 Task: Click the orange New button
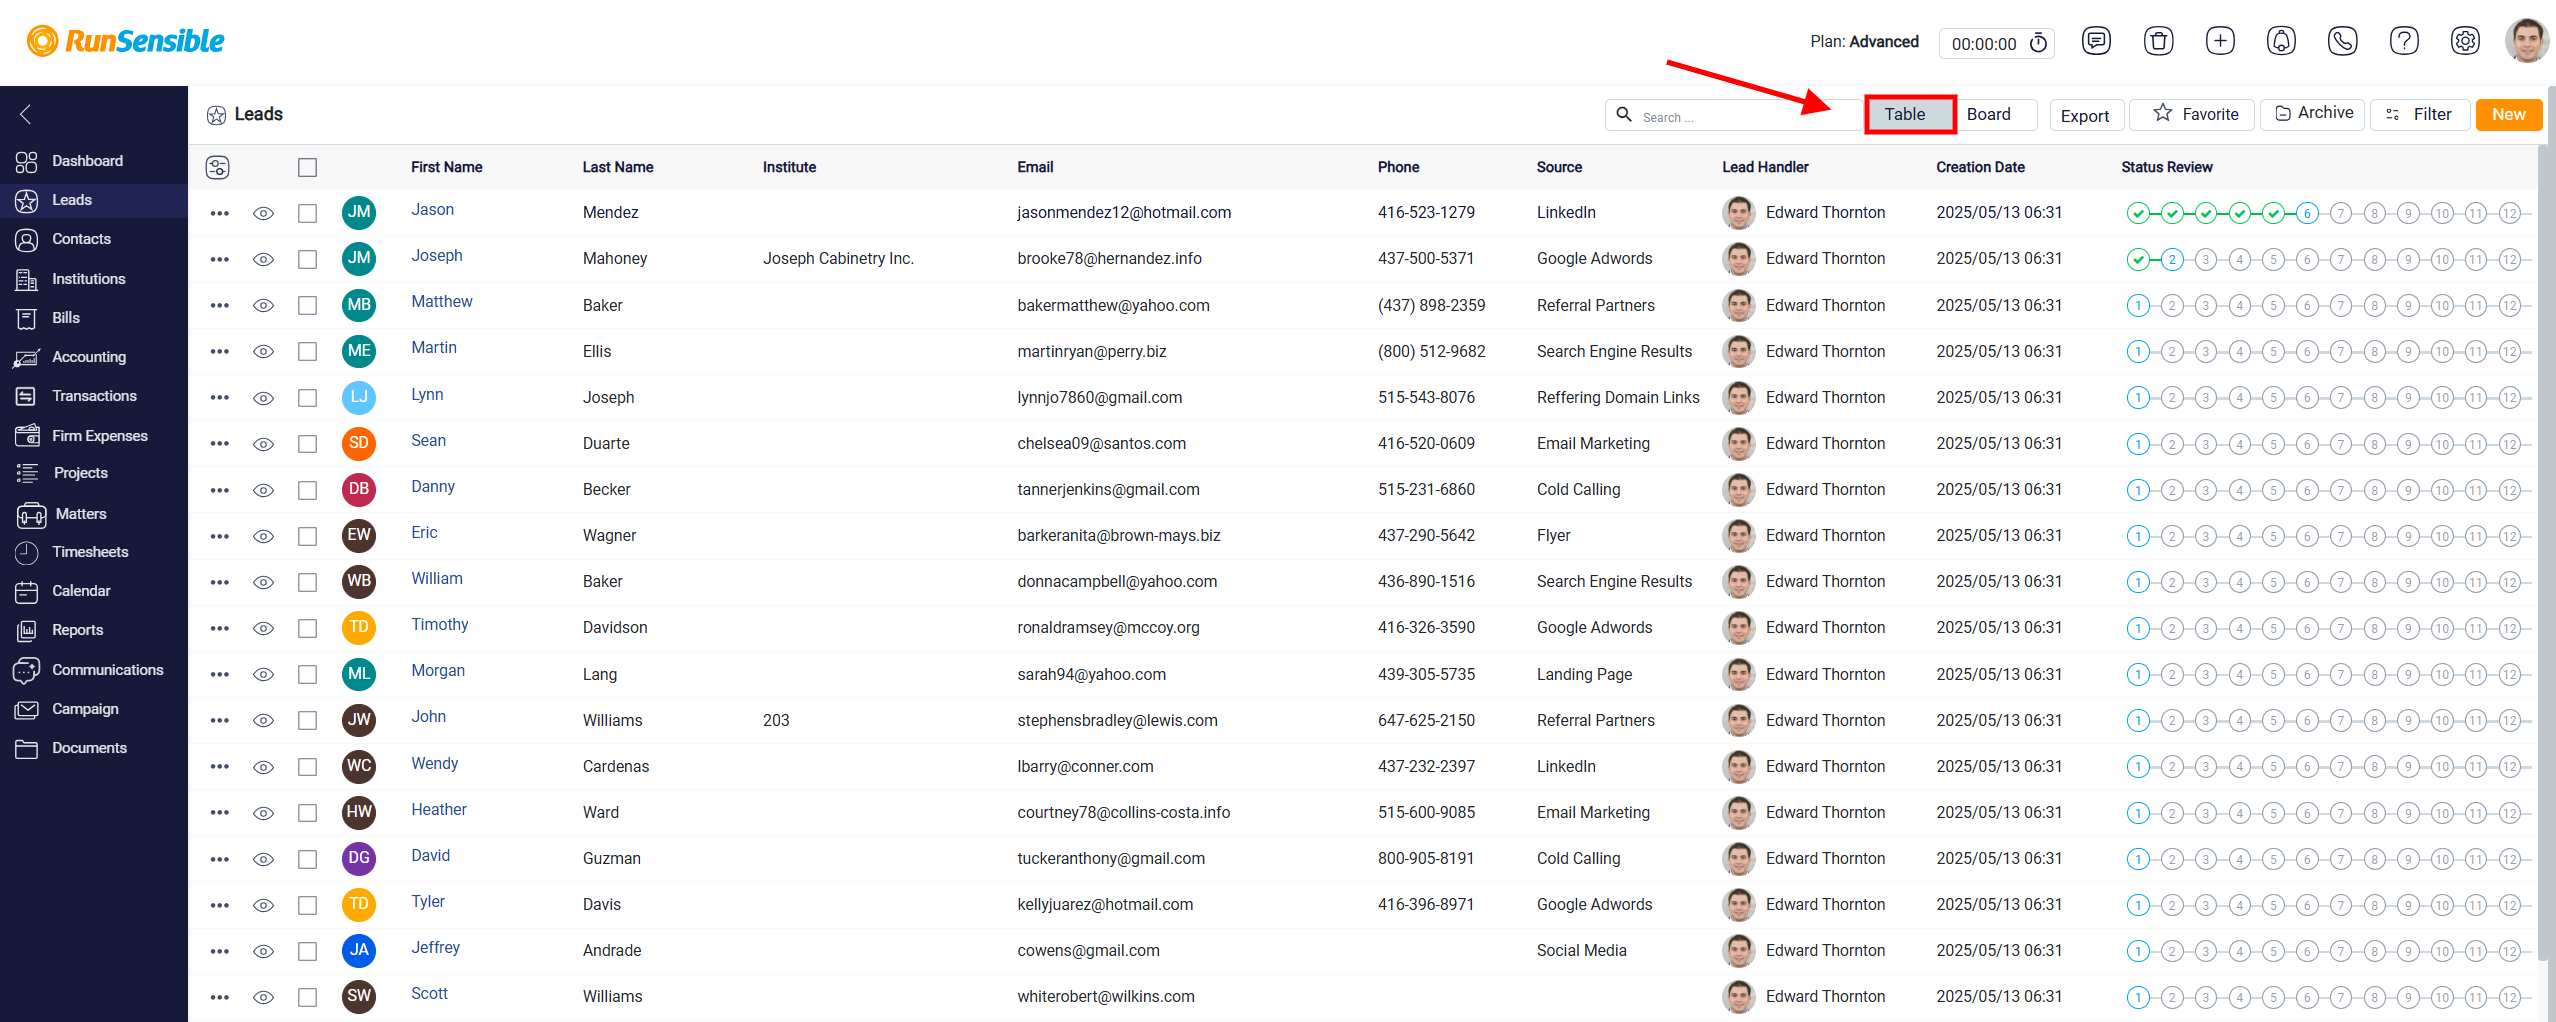pyautogui.click(x=2508, y=114)
